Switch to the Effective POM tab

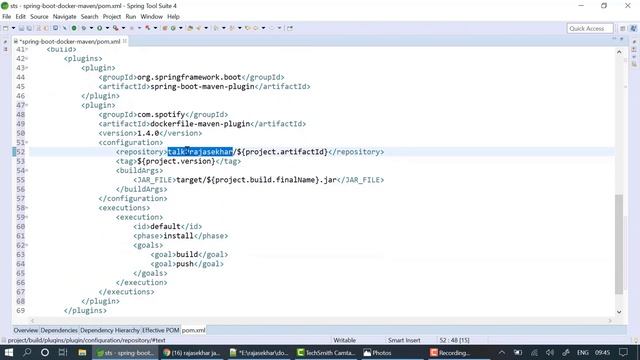click(160, 330)
